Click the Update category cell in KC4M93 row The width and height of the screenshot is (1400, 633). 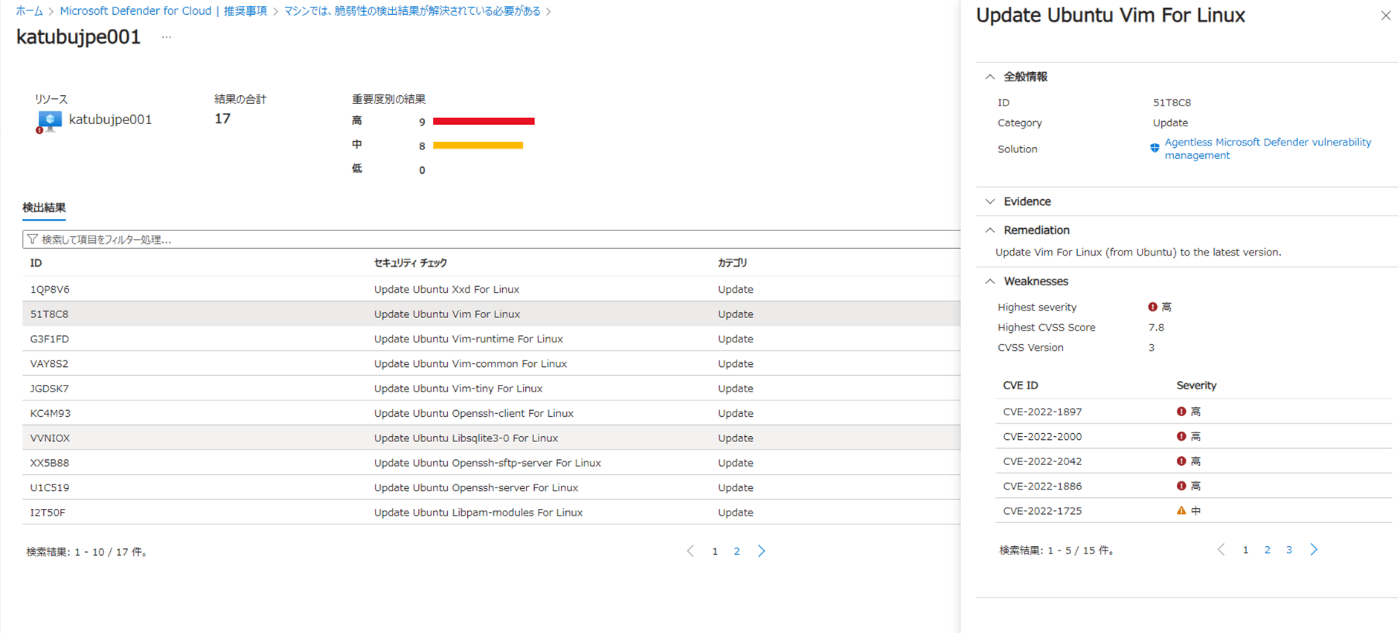coord(735,414)
